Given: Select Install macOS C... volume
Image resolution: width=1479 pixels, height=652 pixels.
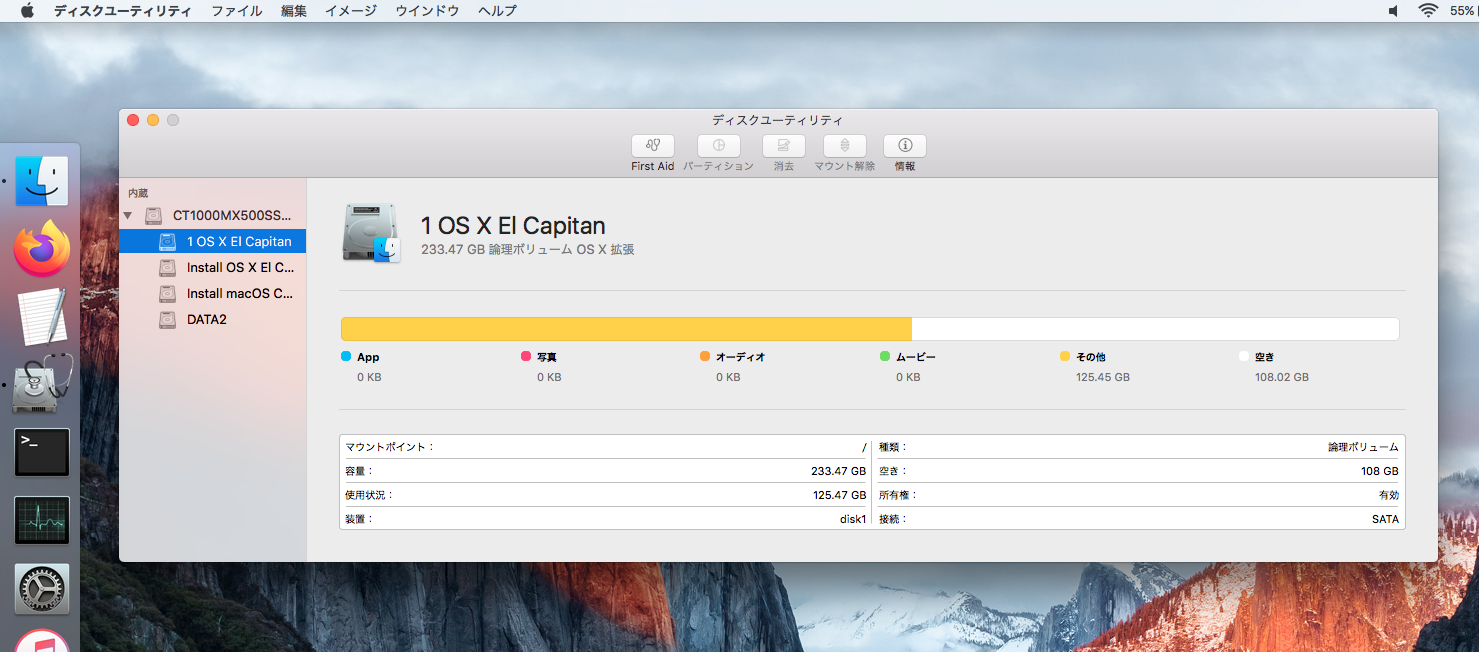Looking at the screenshot, I should pyautogui.click(x=239, y=294).
